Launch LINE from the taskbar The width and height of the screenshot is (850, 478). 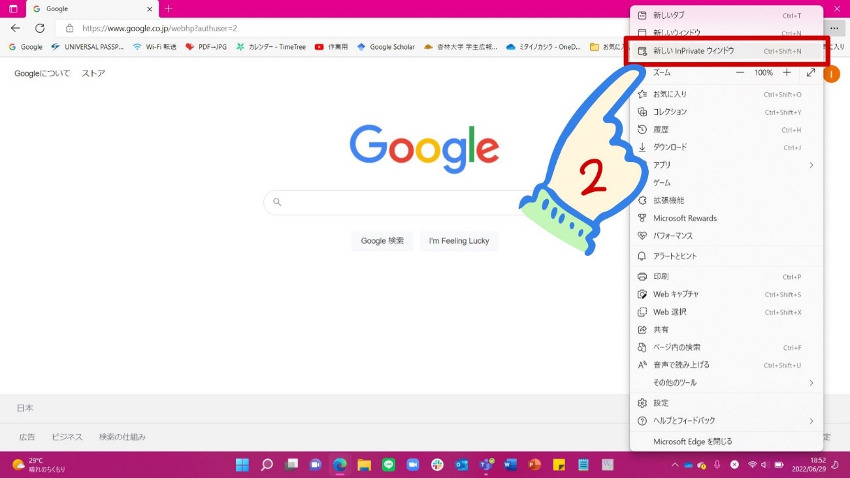click(389, 465)
